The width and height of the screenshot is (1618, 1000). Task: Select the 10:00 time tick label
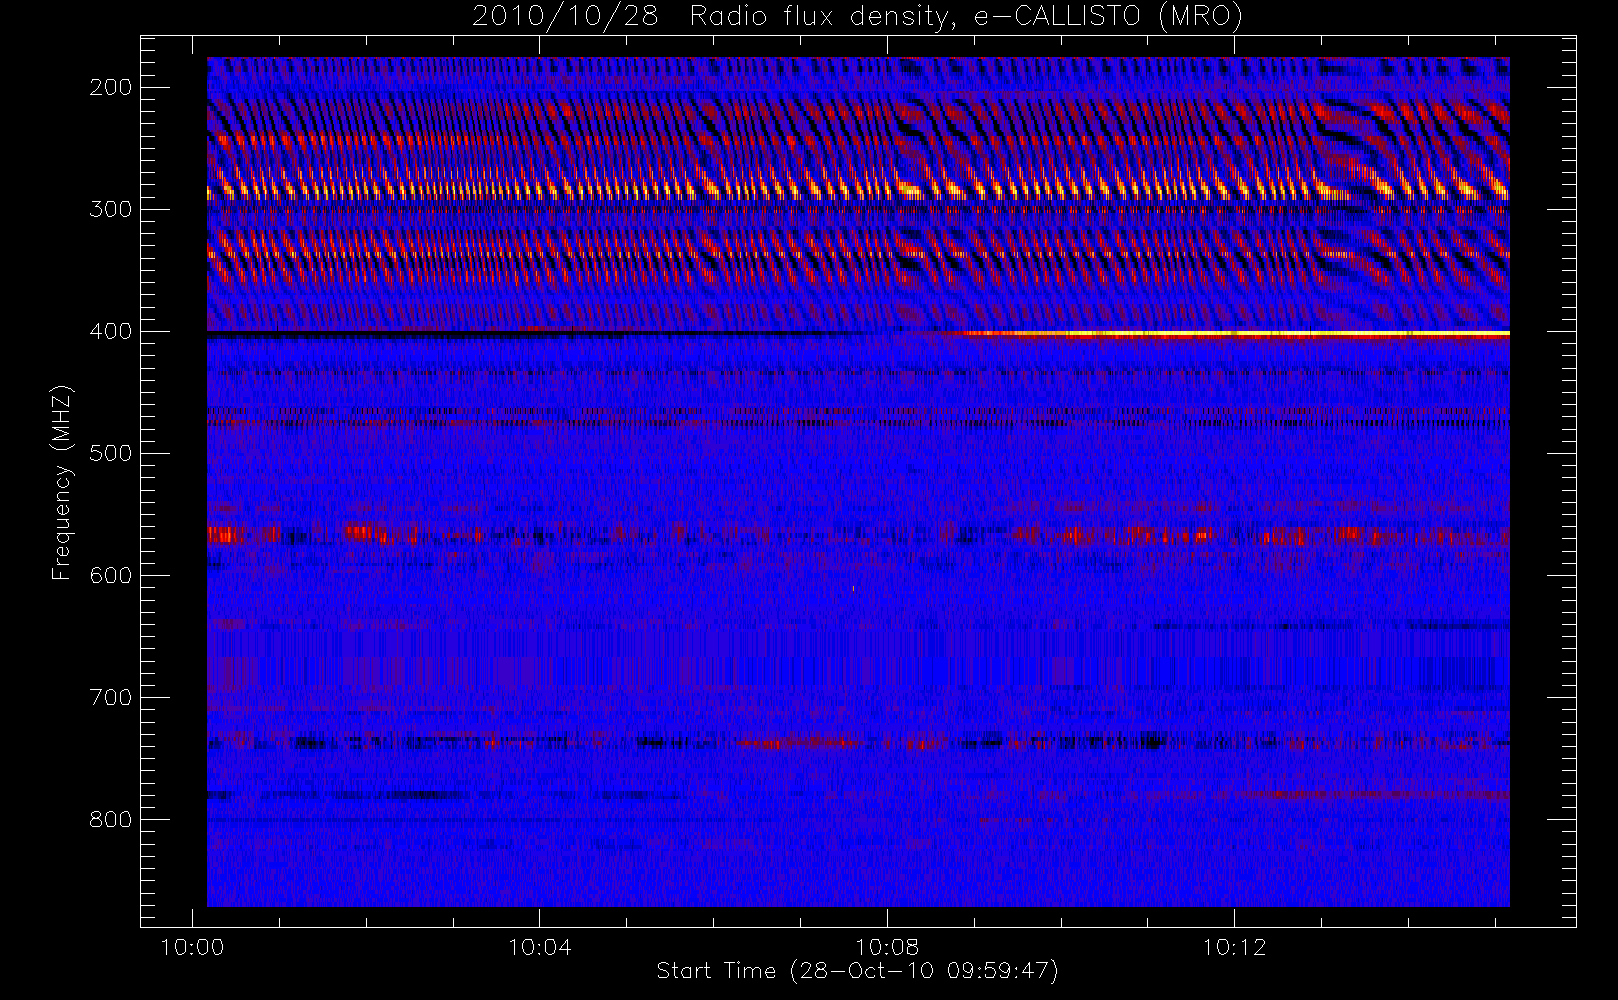(192, 947)
